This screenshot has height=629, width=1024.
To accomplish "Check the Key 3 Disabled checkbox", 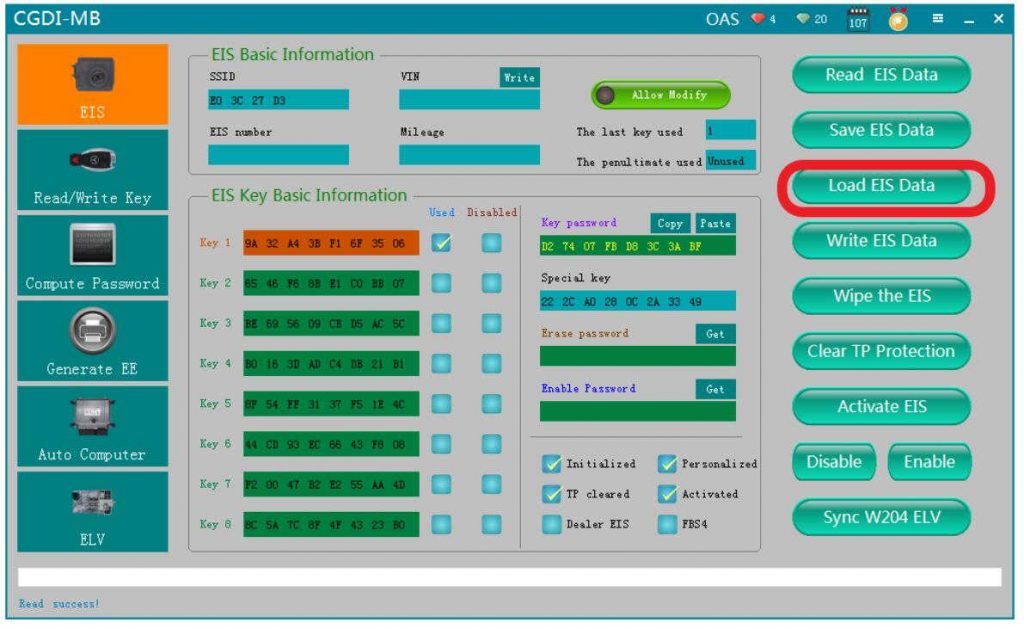I will pos(492,323).
